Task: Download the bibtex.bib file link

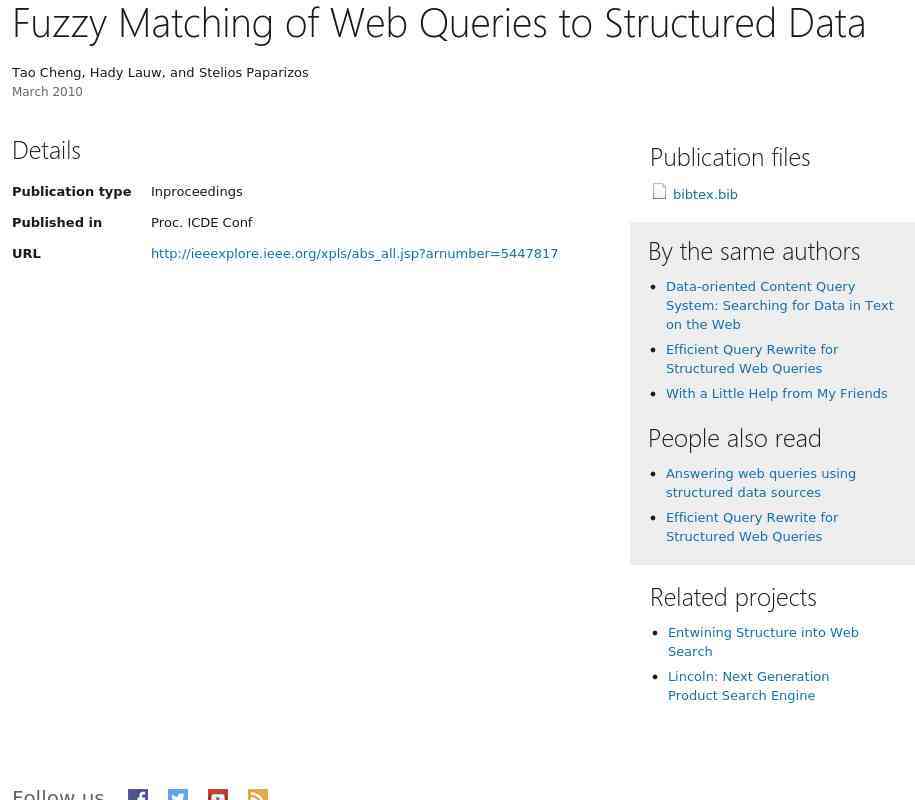Action: (705, 195)
